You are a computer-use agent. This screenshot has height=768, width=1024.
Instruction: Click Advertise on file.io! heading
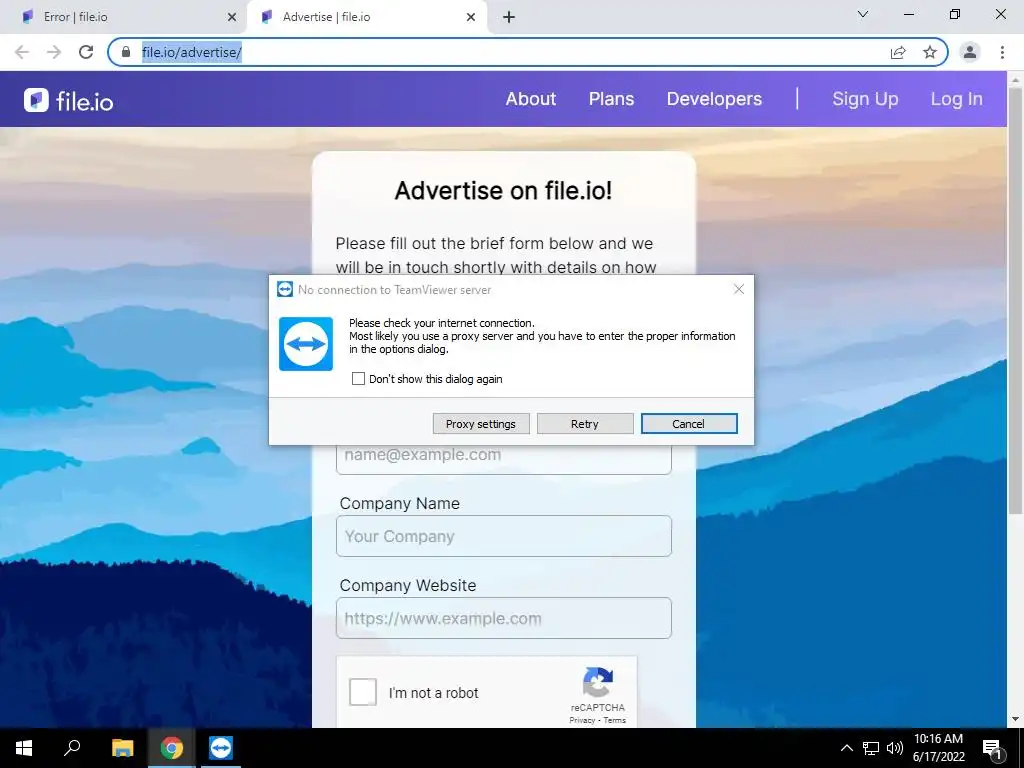[x=504, y=191]
